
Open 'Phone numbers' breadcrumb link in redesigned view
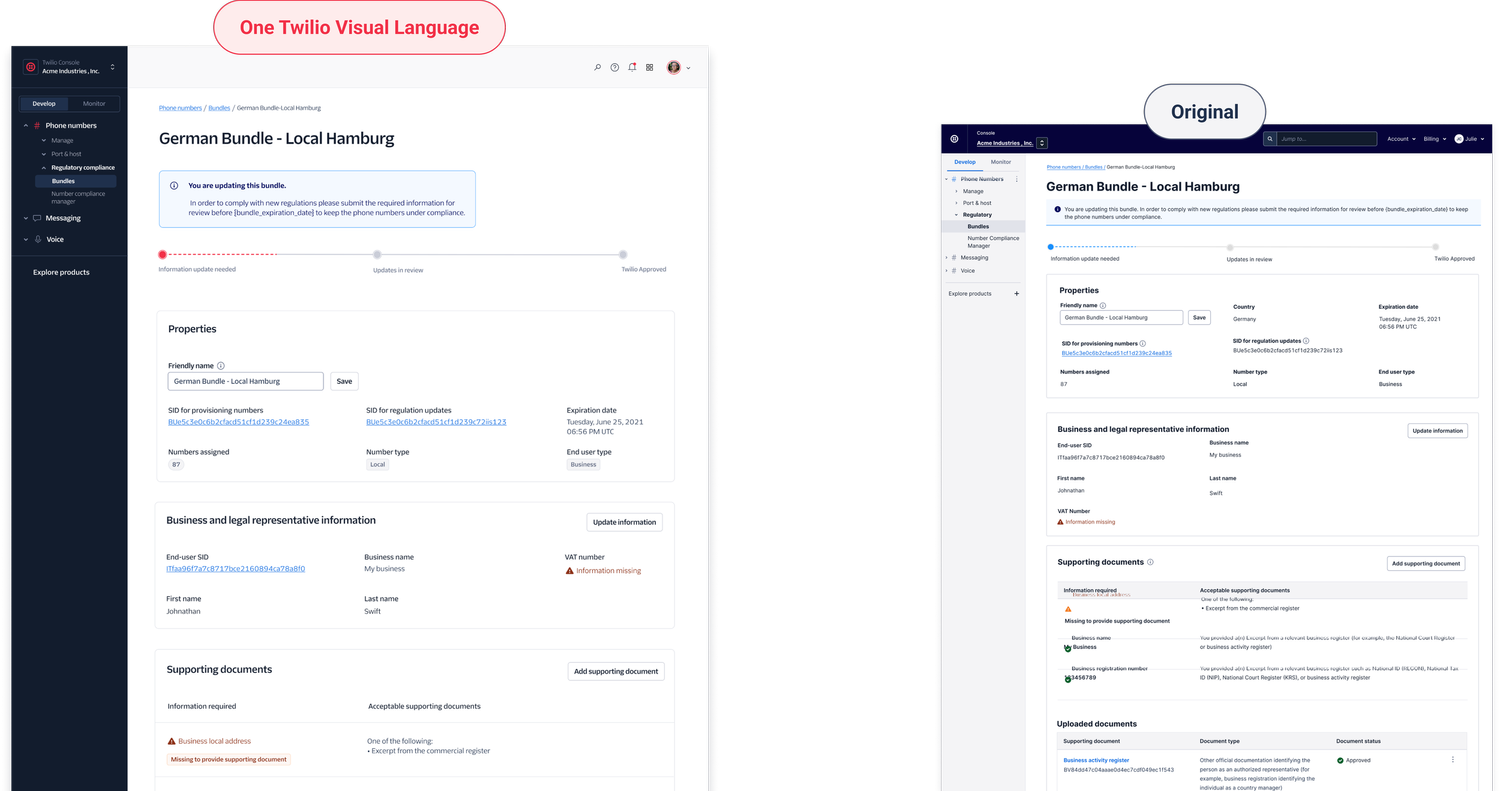click(180, 108)
